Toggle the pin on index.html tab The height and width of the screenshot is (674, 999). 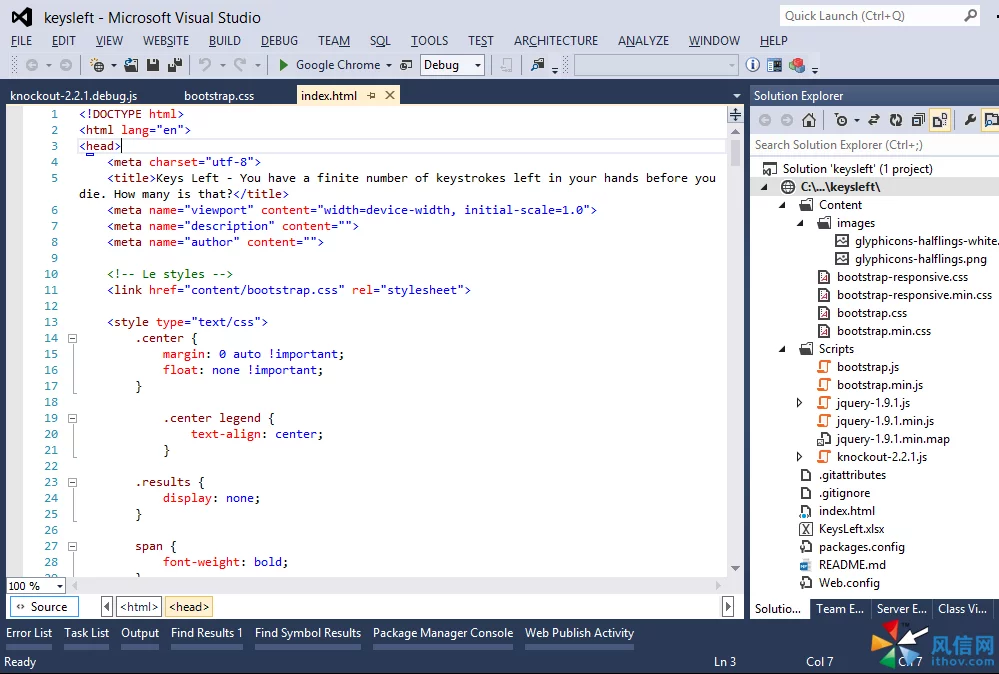pos(371,96)
